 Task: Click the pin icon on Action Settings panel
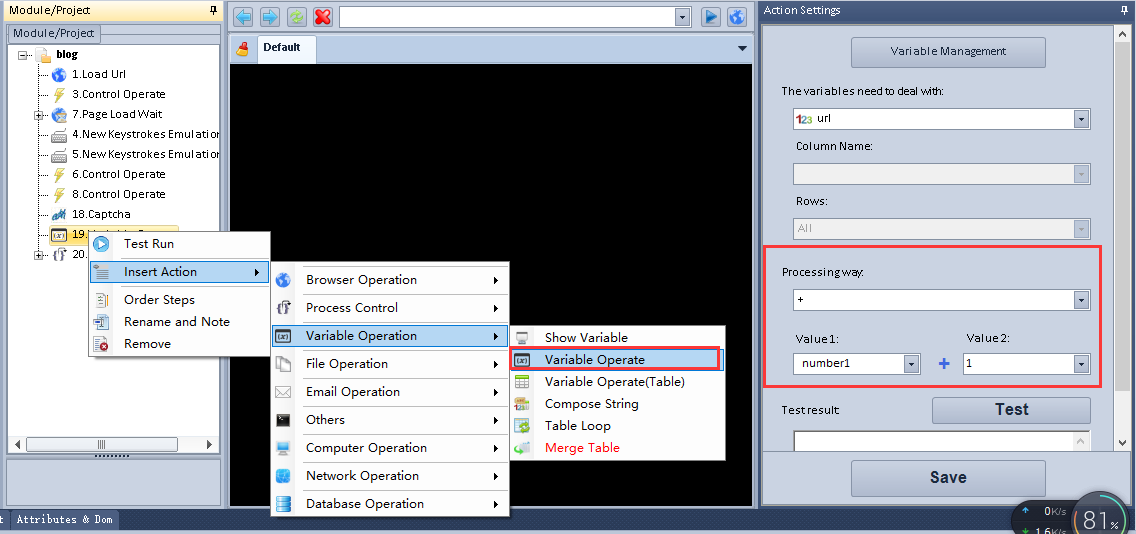click(x=1124, y=10)
